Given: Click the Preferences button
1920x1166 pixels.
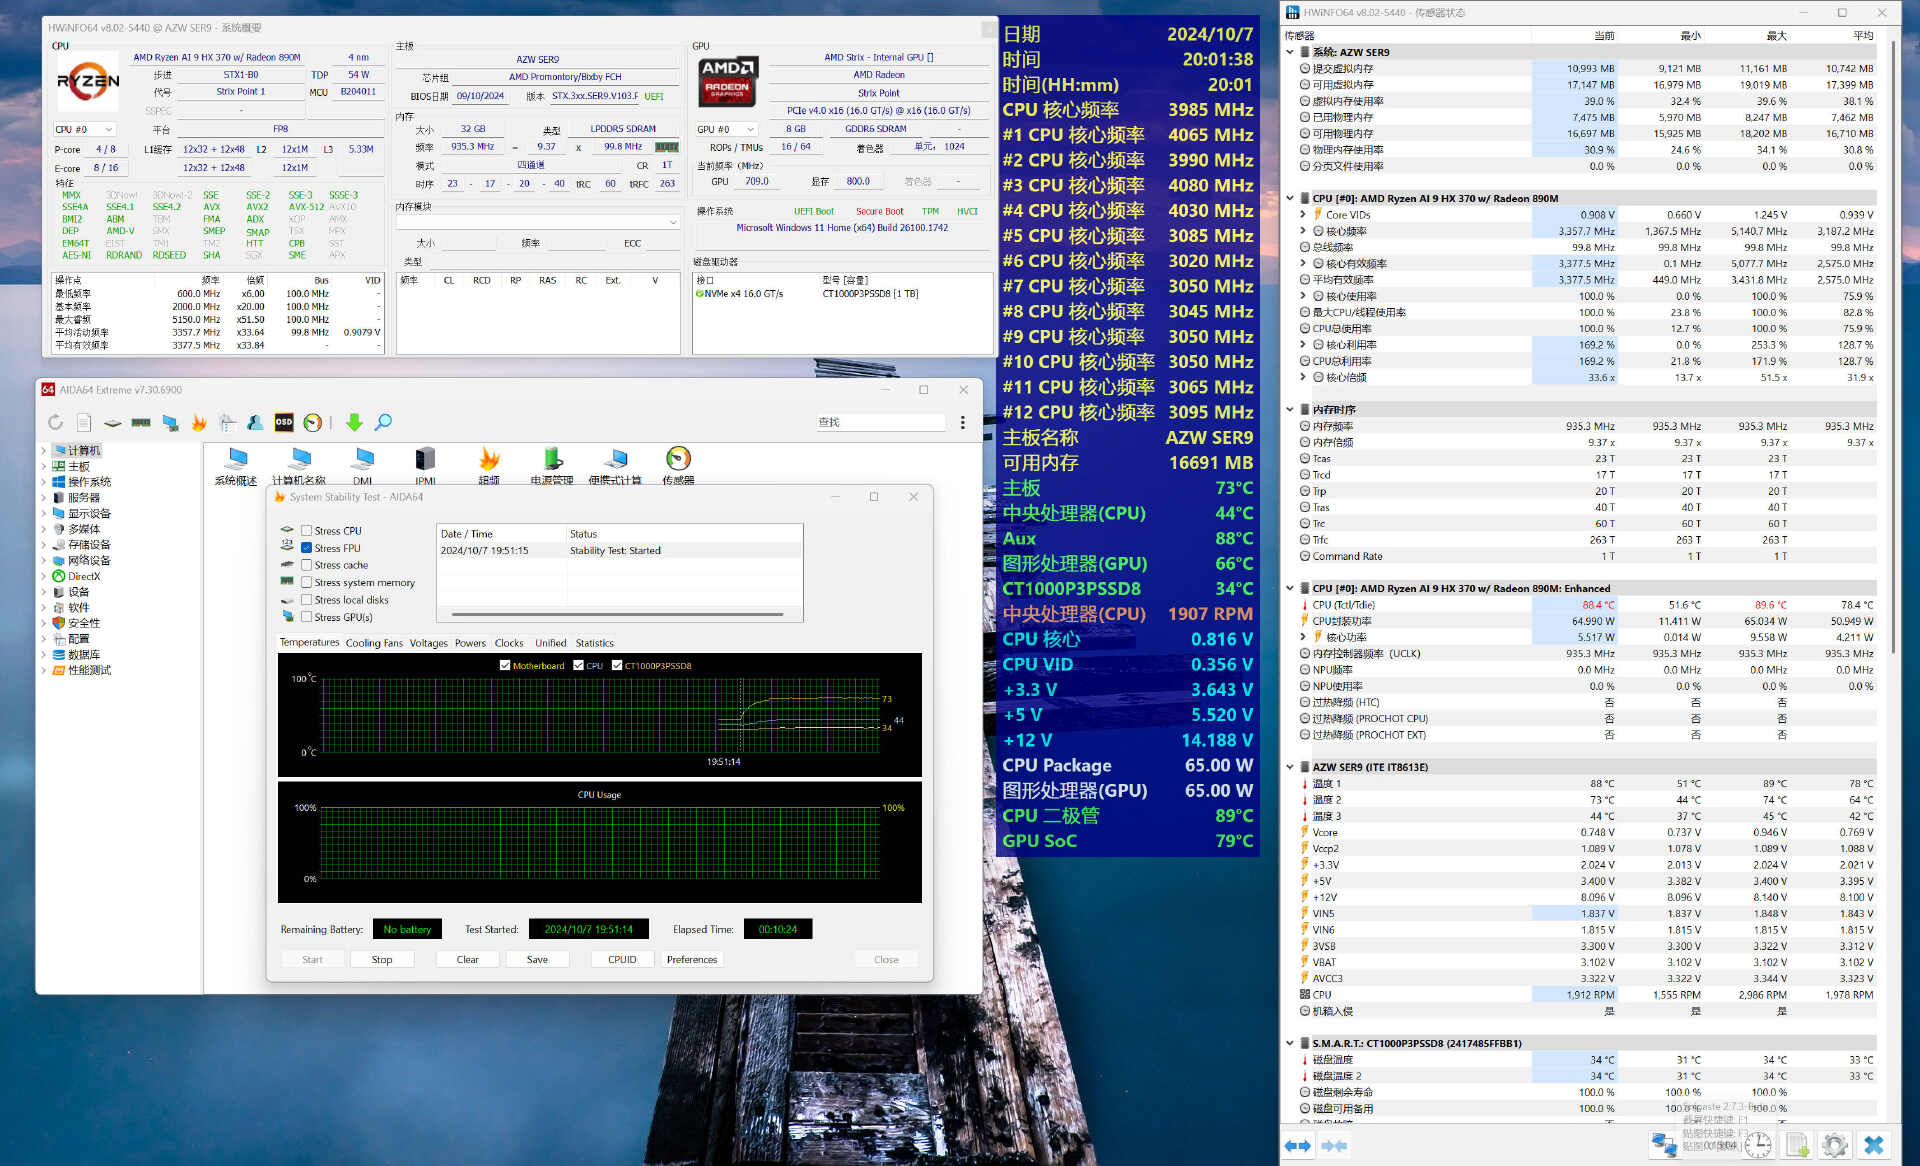Looking at the screenshot, I should tap(691, 959).
